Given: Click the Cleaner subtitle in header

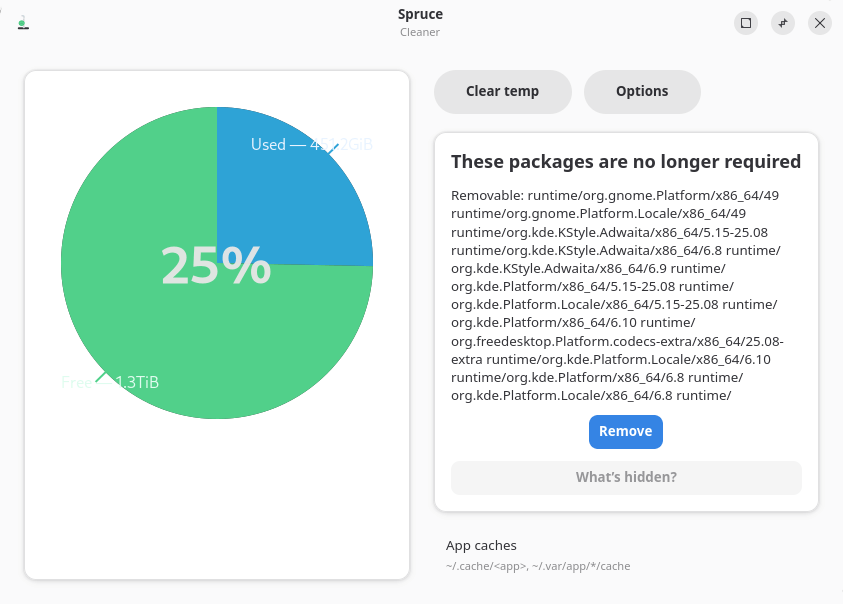Looking at the screenshot, I should [420, 32].
